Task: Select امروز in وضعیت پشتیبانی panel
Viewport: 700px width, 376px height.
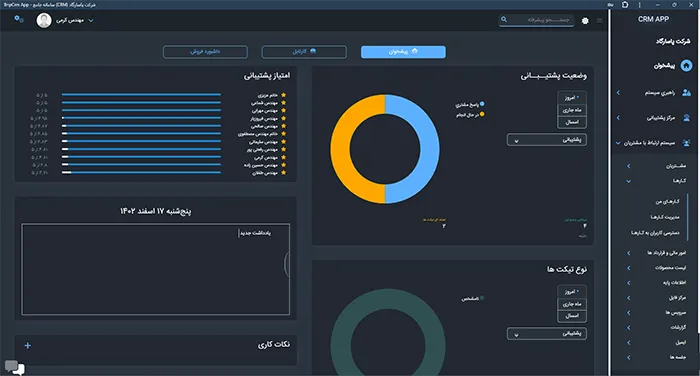Action: click(x=572, y=97)
